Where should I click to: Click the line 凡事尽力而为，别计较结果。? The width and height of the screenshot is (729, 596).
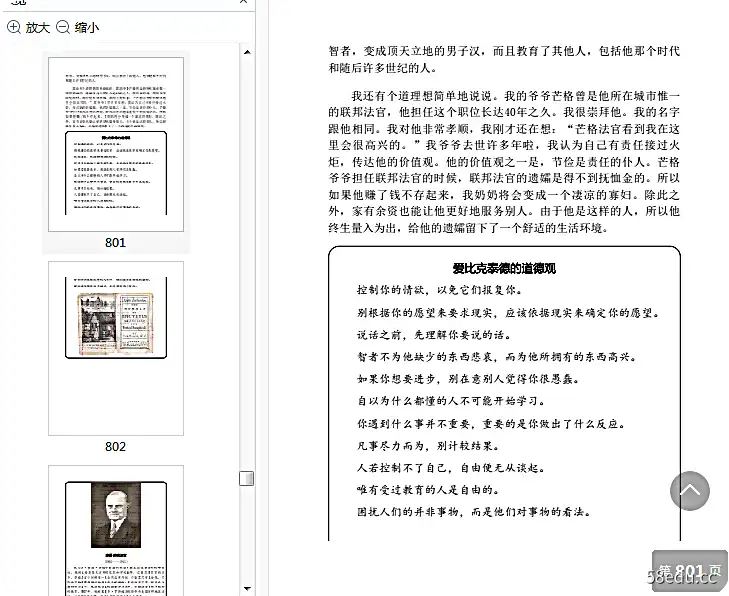(428, 446)
